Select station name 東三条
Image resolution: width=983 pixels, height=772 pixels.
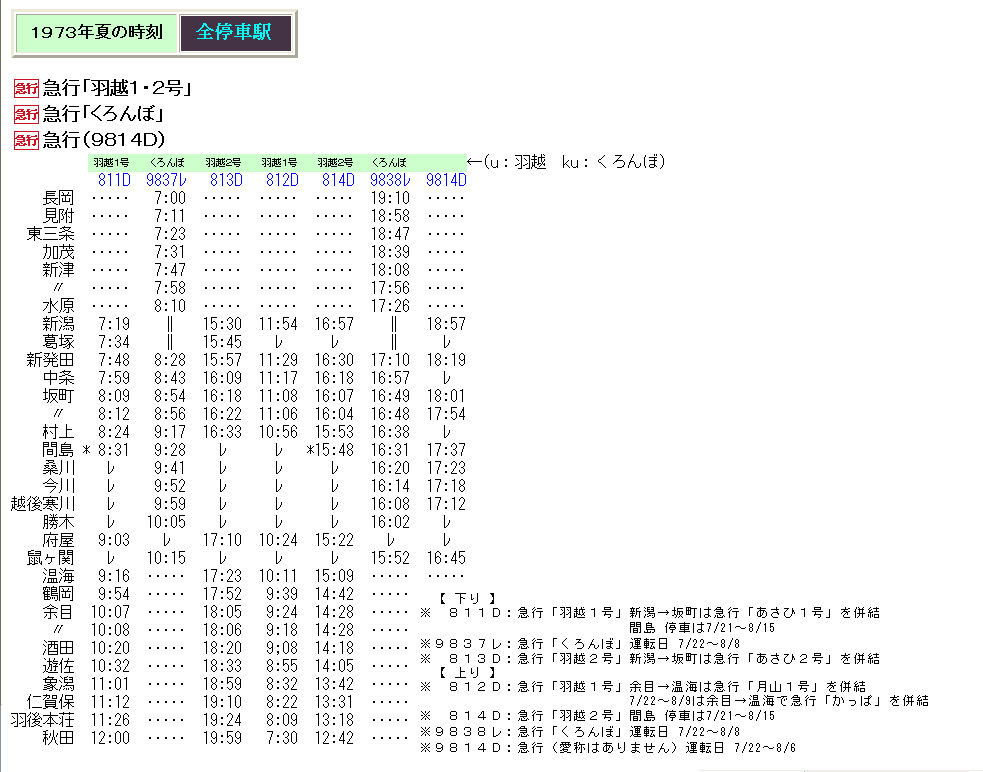[x=50, y=234]
